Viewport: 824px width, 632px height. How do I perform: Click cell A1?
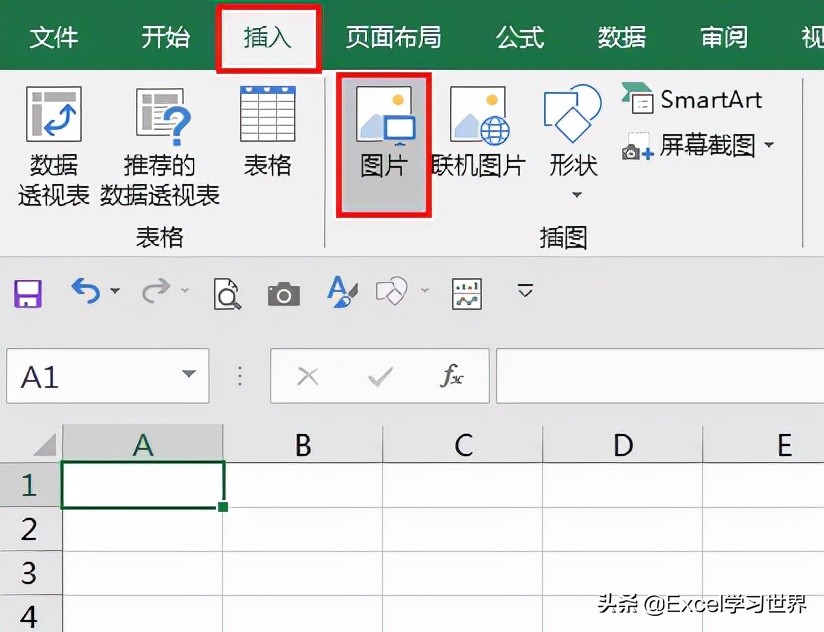(143, 485)
